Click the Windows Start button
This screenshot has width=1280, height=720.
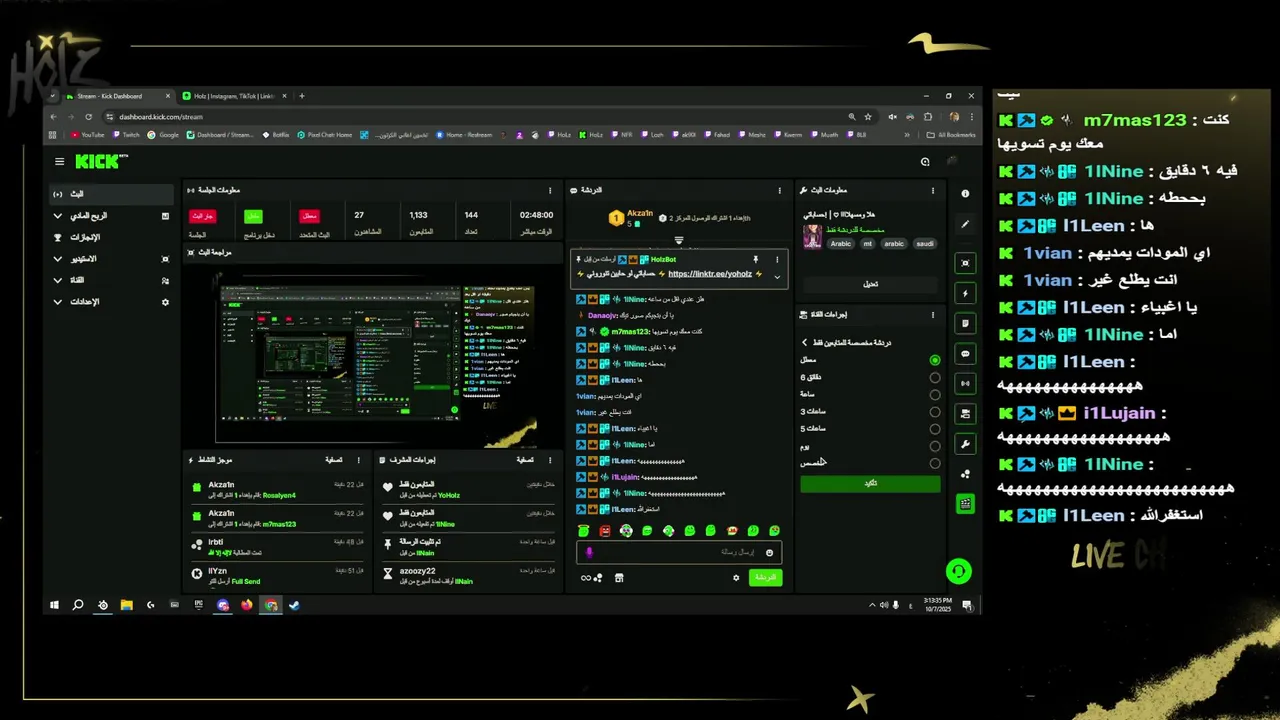click(x=54, y=605)
